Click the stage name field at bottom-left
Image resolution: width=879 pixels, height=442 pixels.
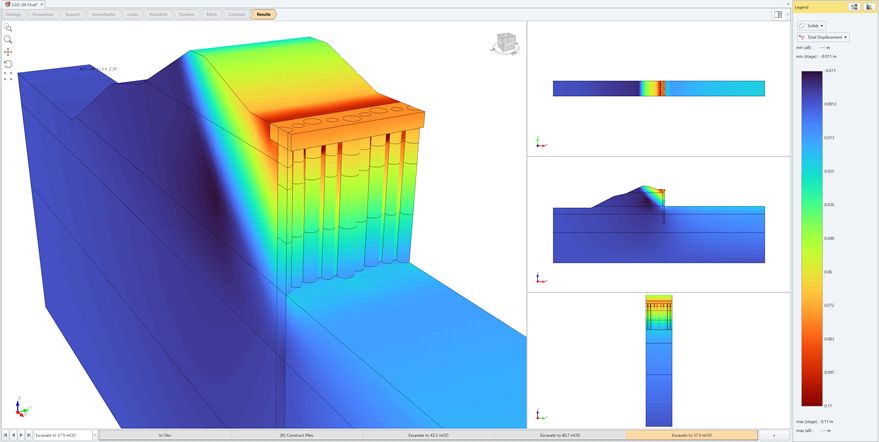[61, 436]
